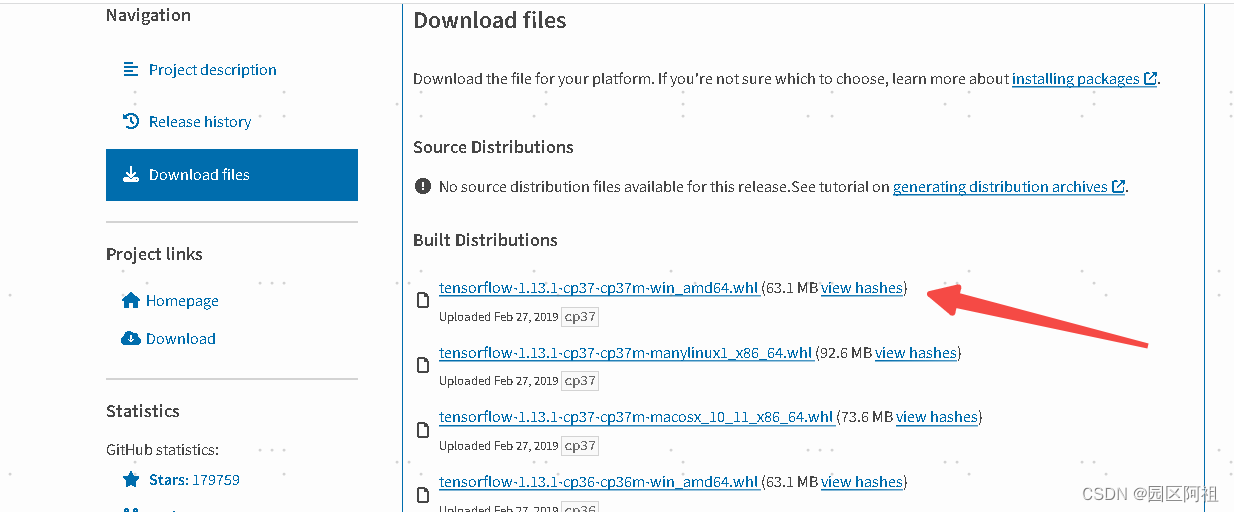Viewport: 1234px width, 512px height.
Task: Click the GitHub statistics label
Action: pos(162,450)
